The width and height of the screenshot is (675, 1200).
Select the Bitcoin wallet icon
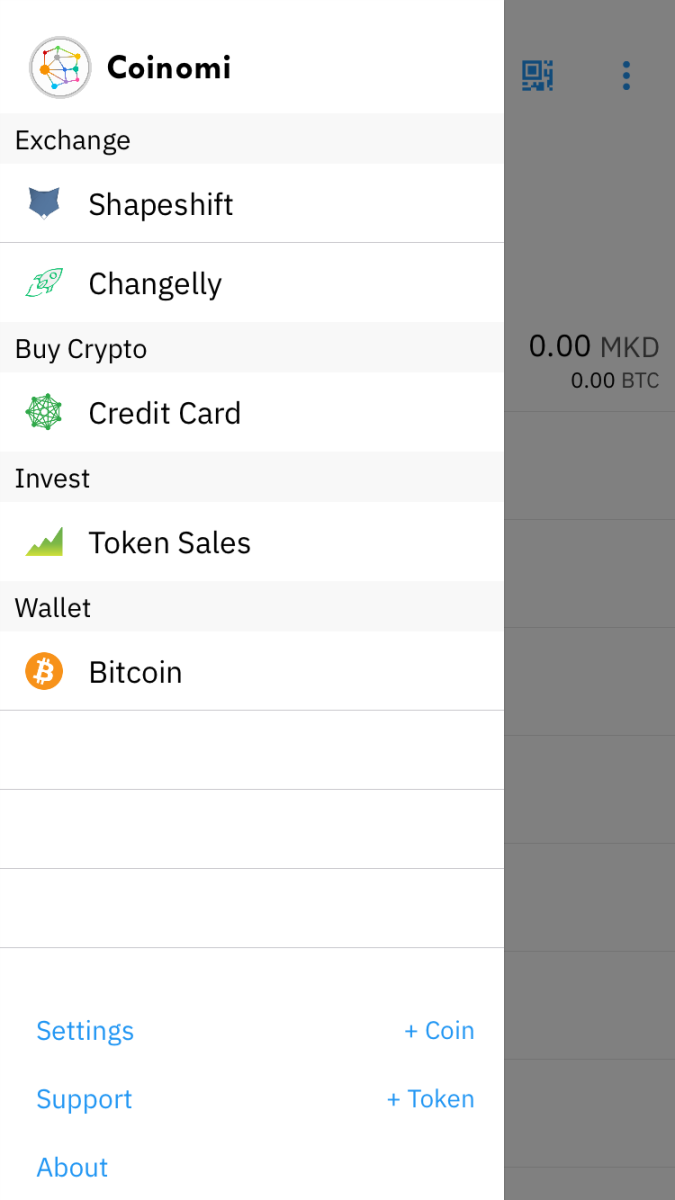[x=43, y=671]
